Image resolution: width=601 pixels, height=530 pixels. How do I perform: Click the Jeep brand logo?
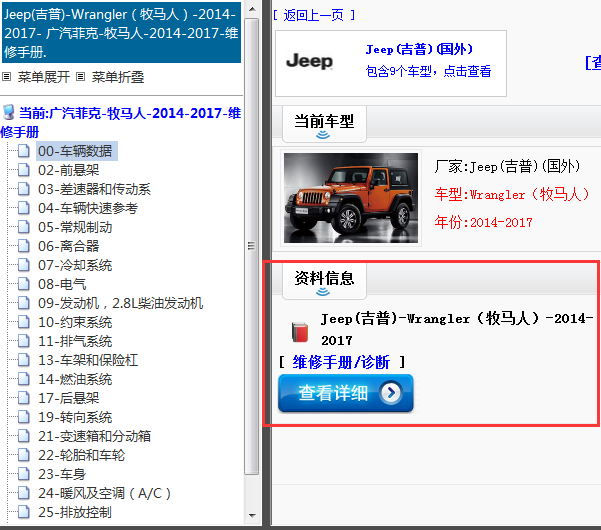309,61
